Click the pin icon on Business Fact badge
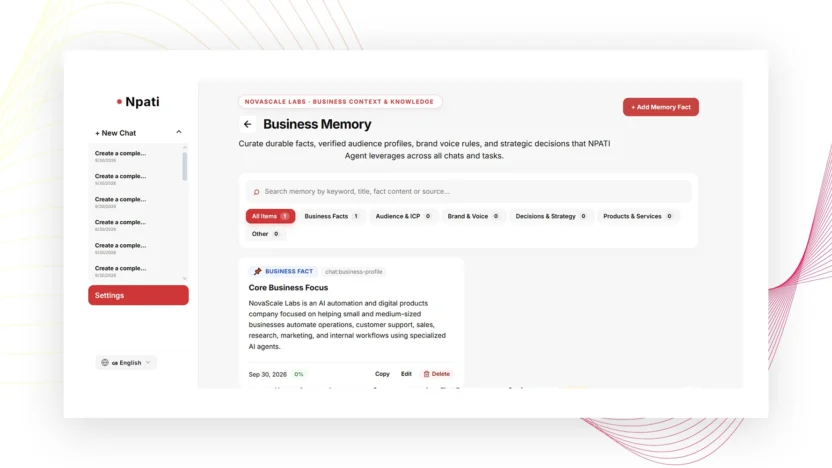The width and height of the screenshot is (832, 468). pos(257,272)
